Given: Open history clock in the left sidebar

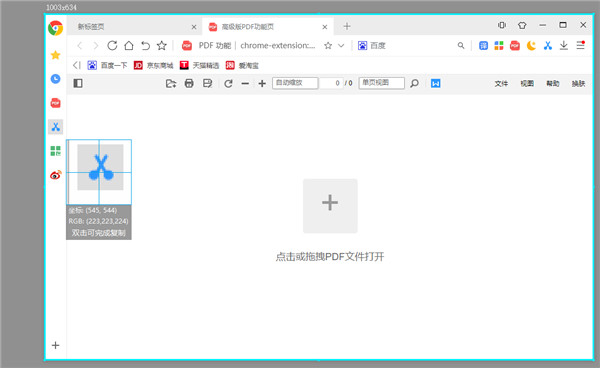Looking at the screenshot, I should coord(55,79).
